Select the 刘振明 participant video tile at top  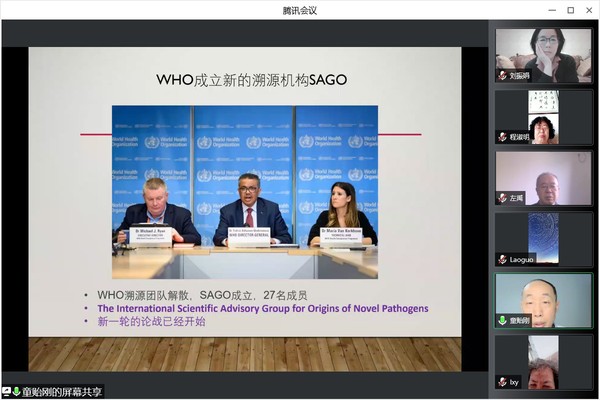(543, 56)
